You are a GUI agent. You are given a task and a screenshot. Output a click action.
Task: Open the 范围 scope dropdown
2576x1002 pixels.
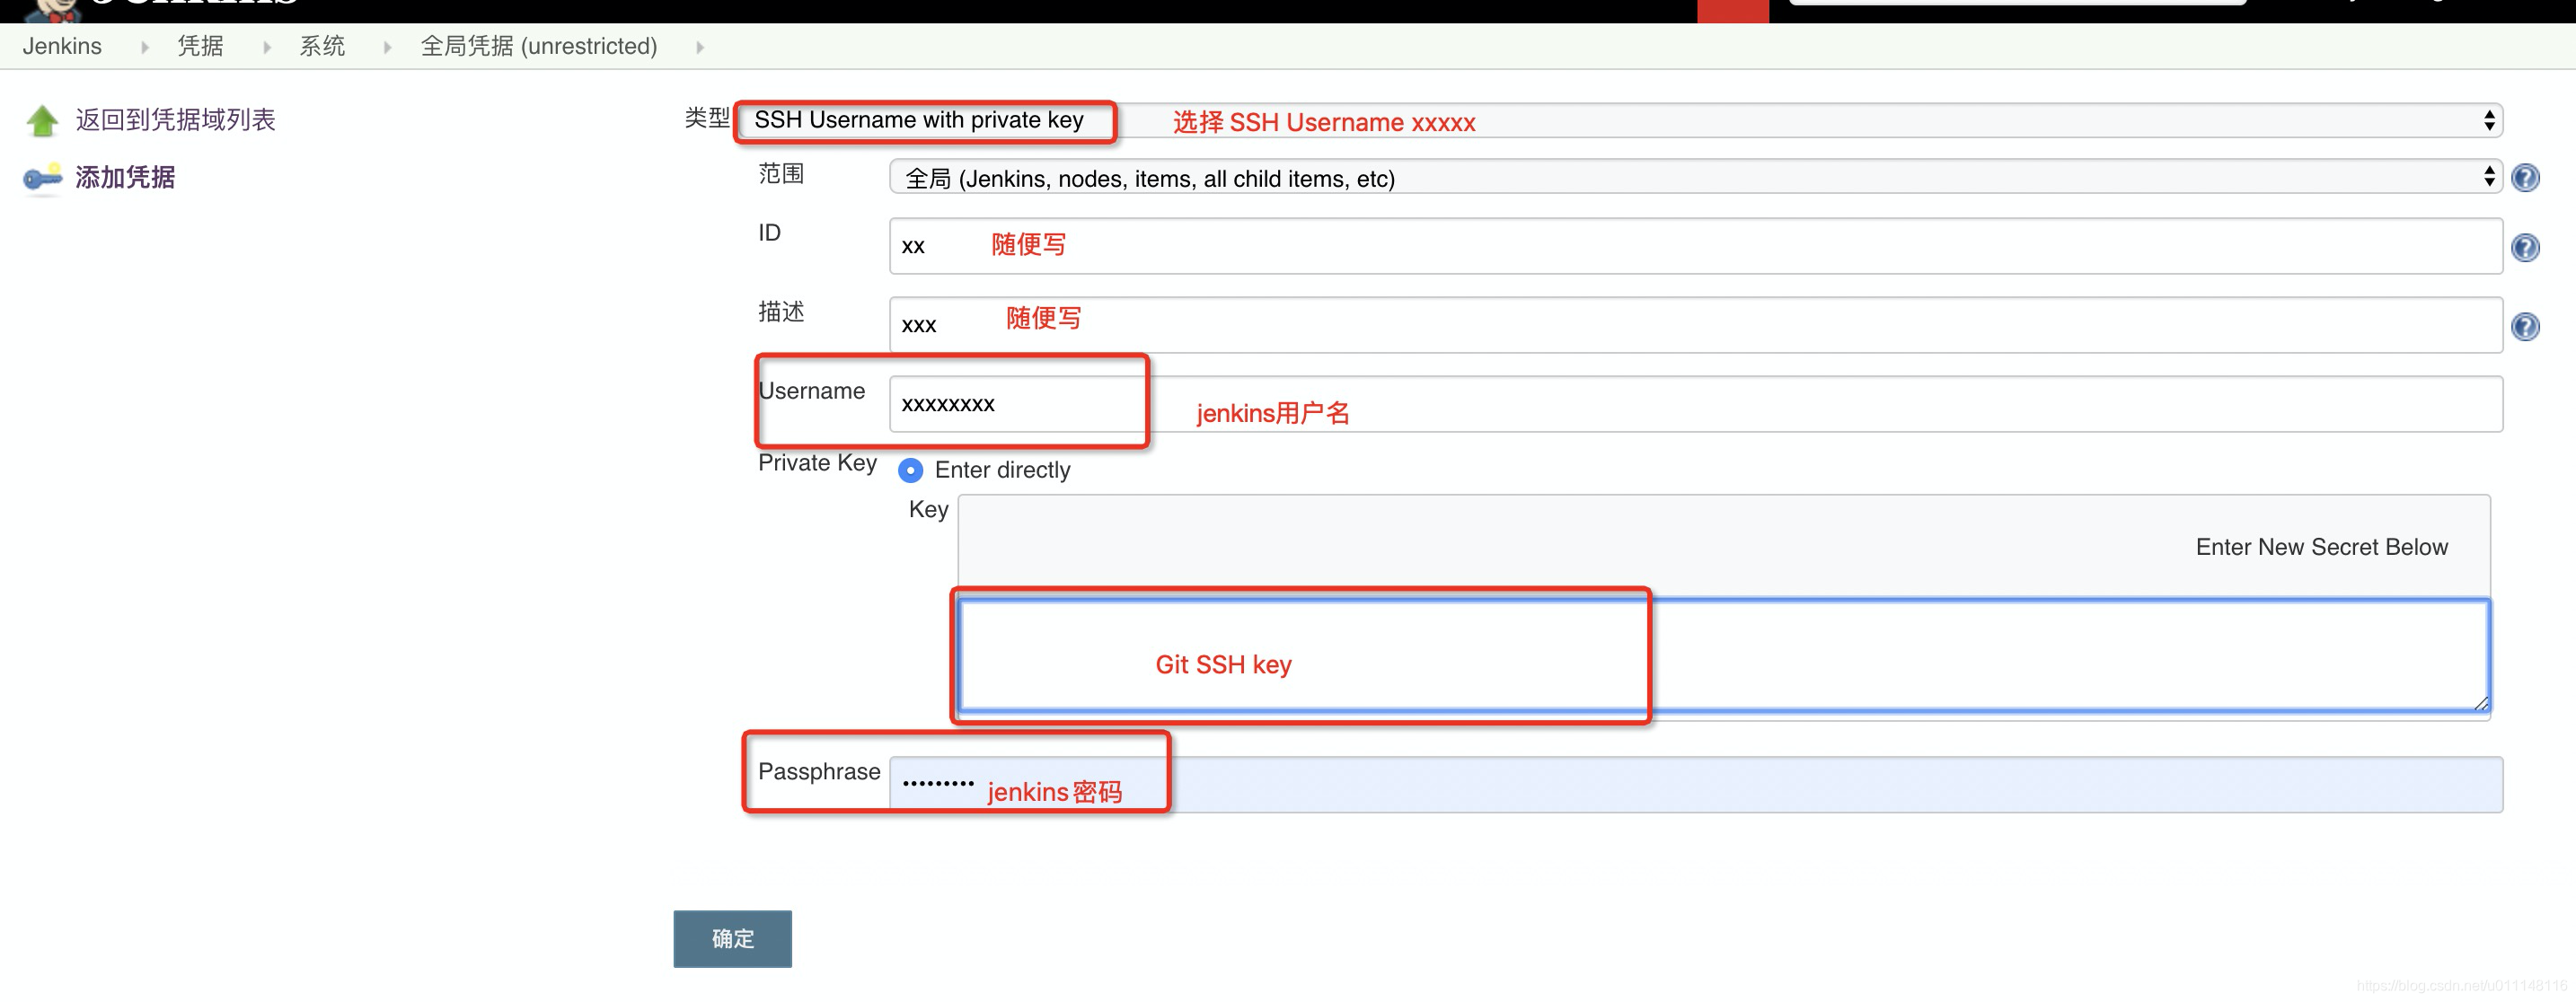click(x=1695, y=178)
